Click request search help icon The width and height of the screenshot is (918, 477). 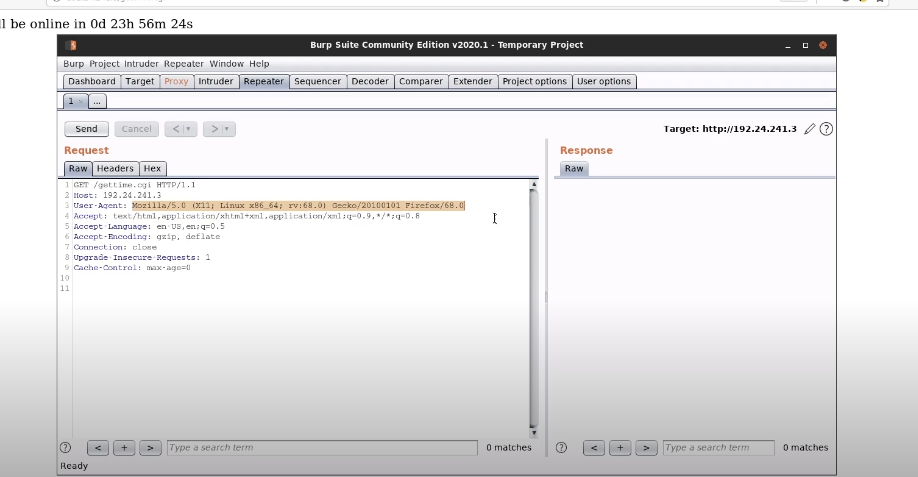(x=66, y=448)
